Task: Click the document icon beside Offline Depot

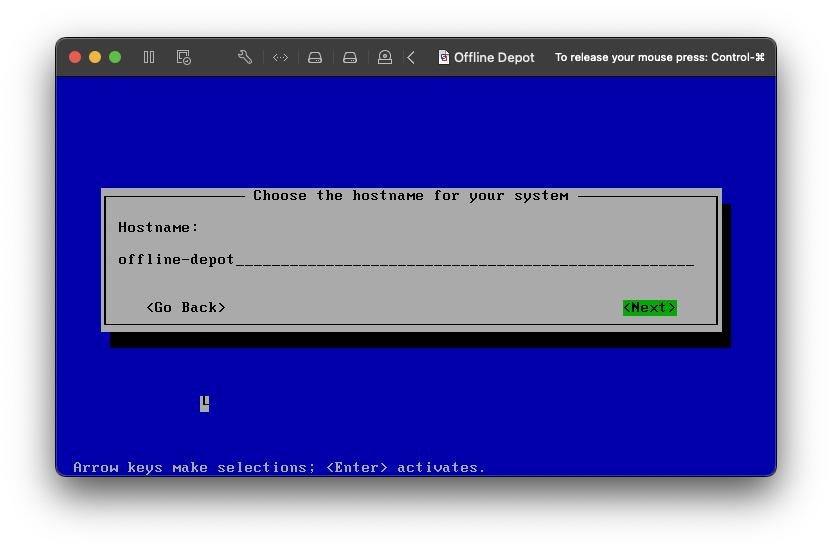Action: pos(444,57)
